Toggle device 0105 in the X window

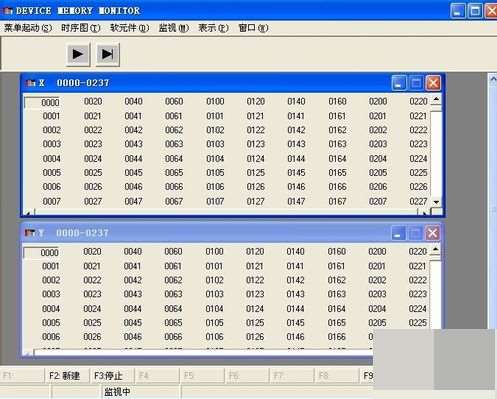215,173
